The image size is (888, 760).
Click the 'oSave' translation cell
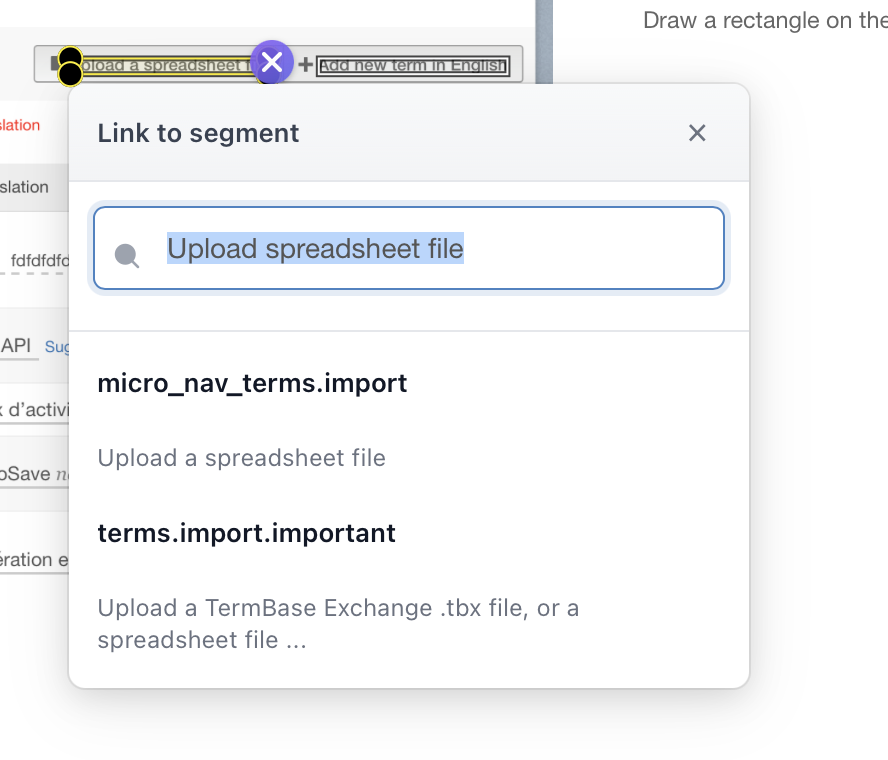coord(24,473)
